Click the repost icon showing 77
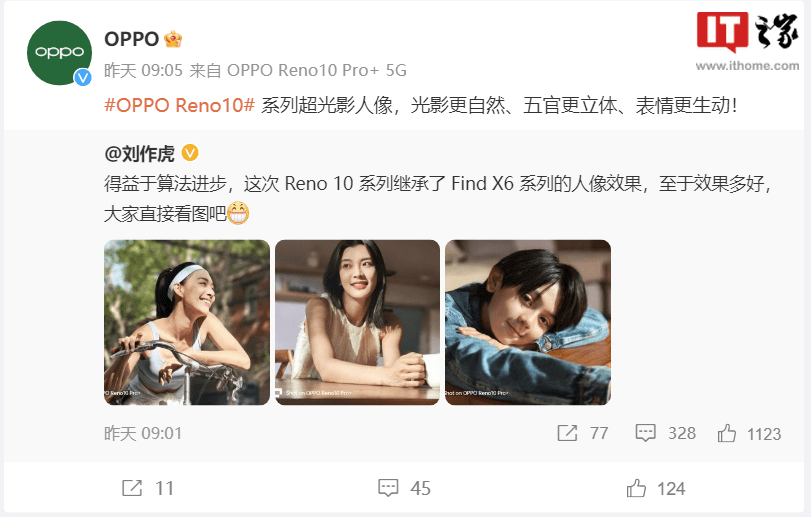Screen dimensions: 811x517 click(567, 433)
